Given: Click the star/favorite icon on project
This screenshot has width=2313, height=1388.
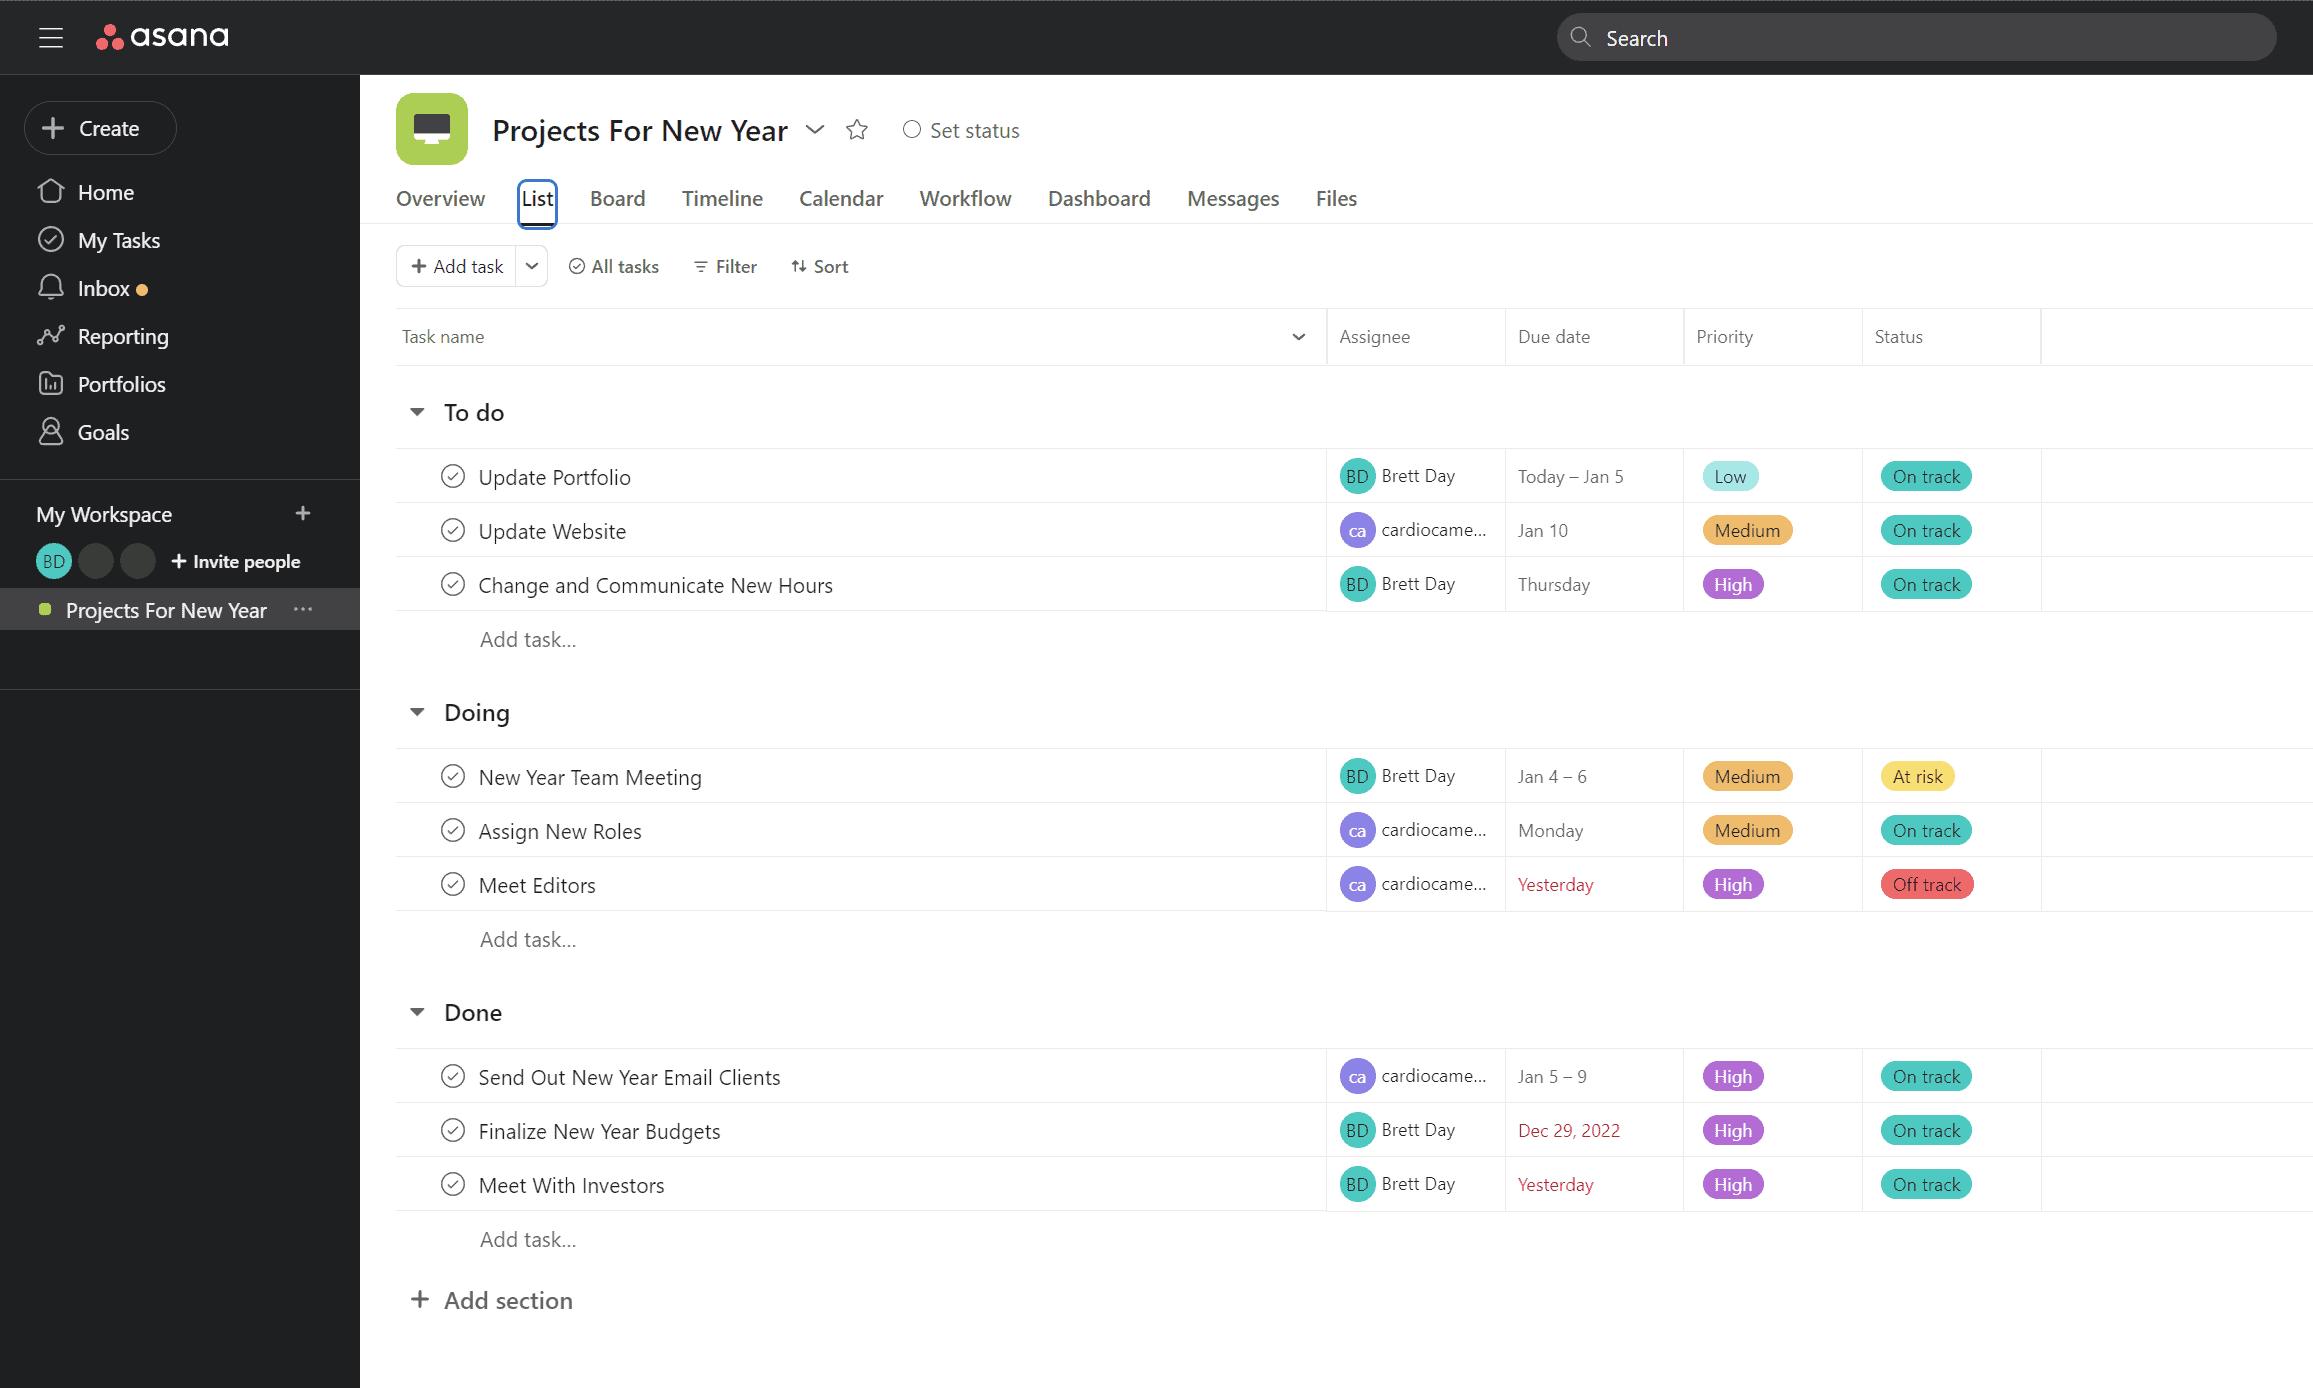Looking at the screenshot, I should [856, 129].
